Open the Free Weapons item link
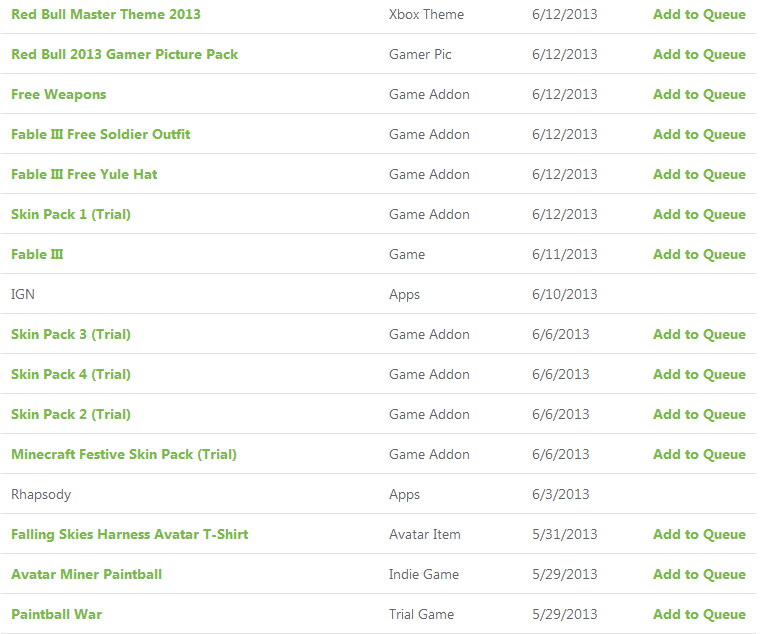The height and width of the screenshot is (634, 769). pos(58,95)
